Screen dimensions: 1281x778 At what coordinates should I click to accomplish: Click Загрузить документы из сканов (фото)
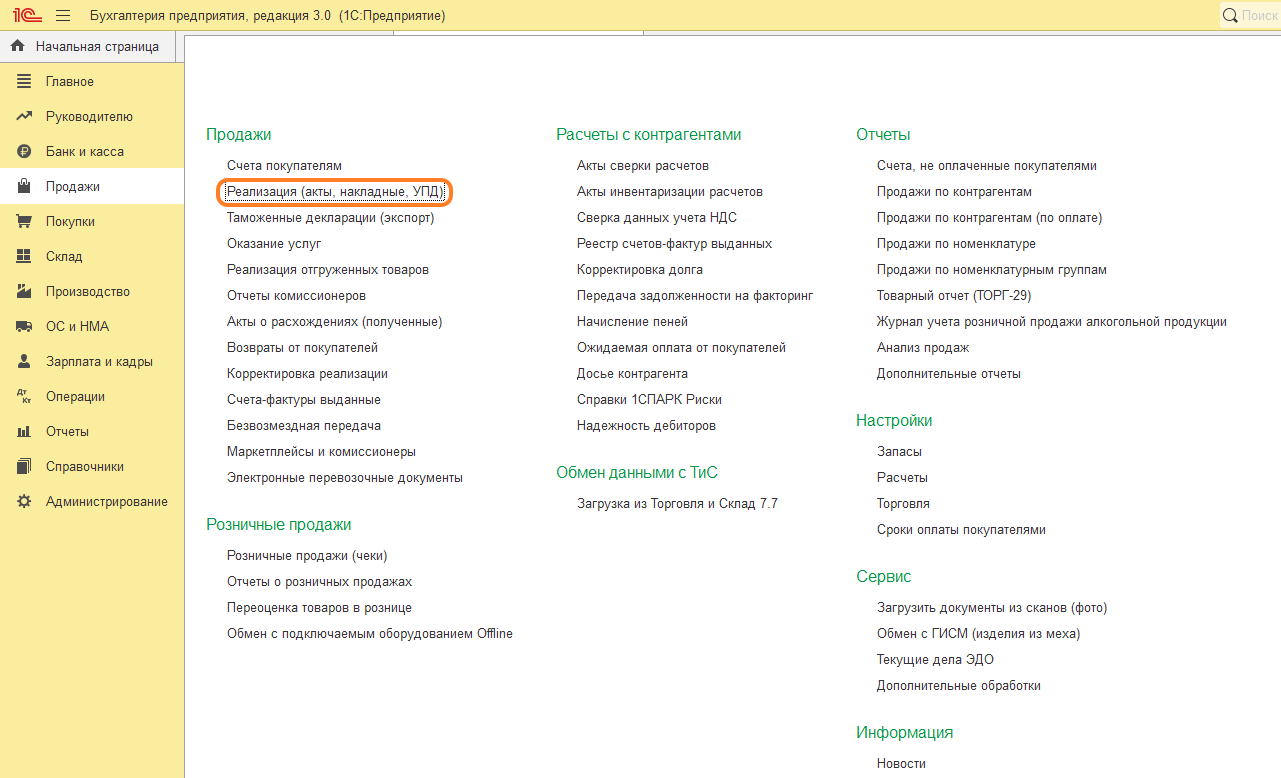[x=992, y=608]
